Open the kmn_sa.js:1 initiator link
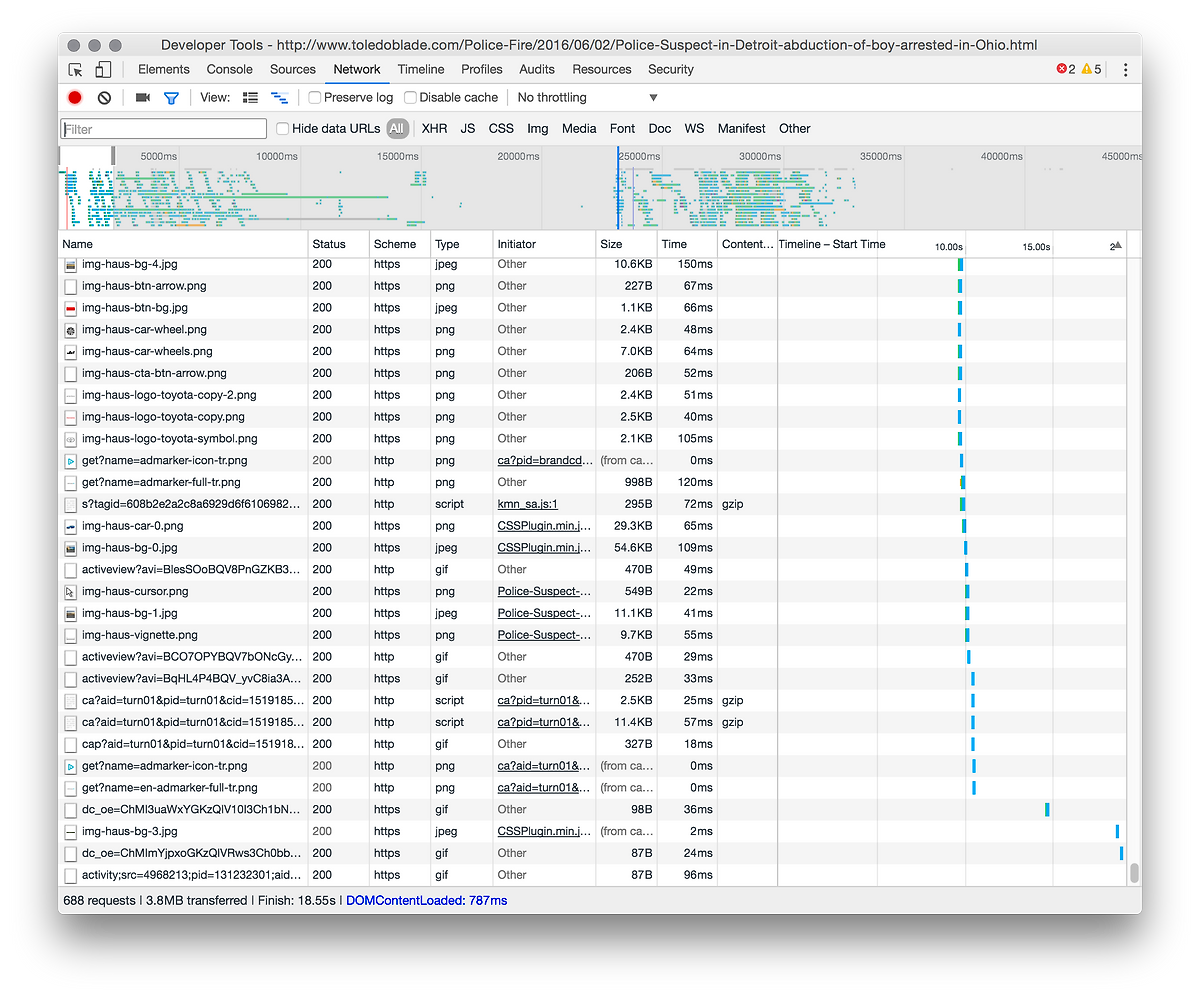Image resolution: width=1200 pixels, height=997 pixels. tap(528, 505)
